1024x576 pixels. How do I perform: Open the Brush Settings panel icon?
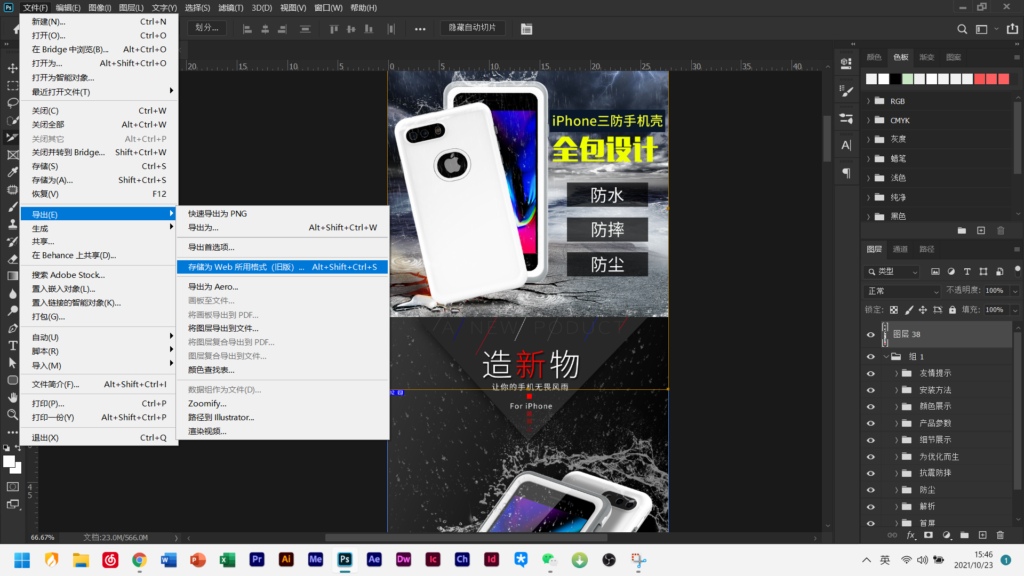tap(846, 91)
